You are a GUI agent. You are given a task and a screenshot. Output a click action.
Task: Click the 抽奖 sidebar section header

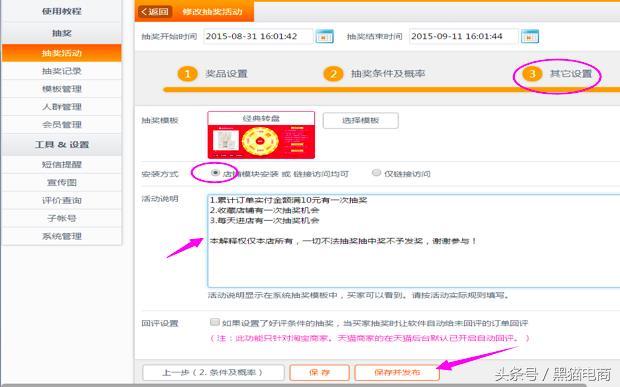pos(62,33)
